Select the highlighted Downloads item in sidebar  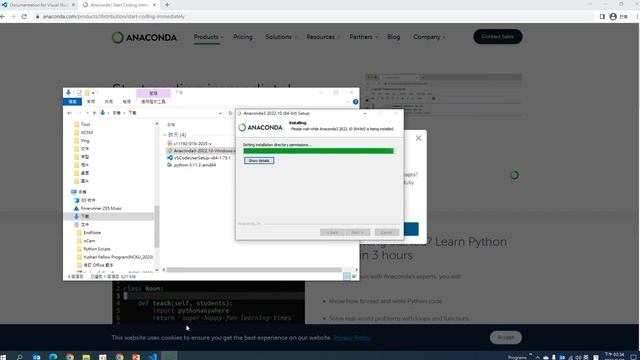pos(109,216)
